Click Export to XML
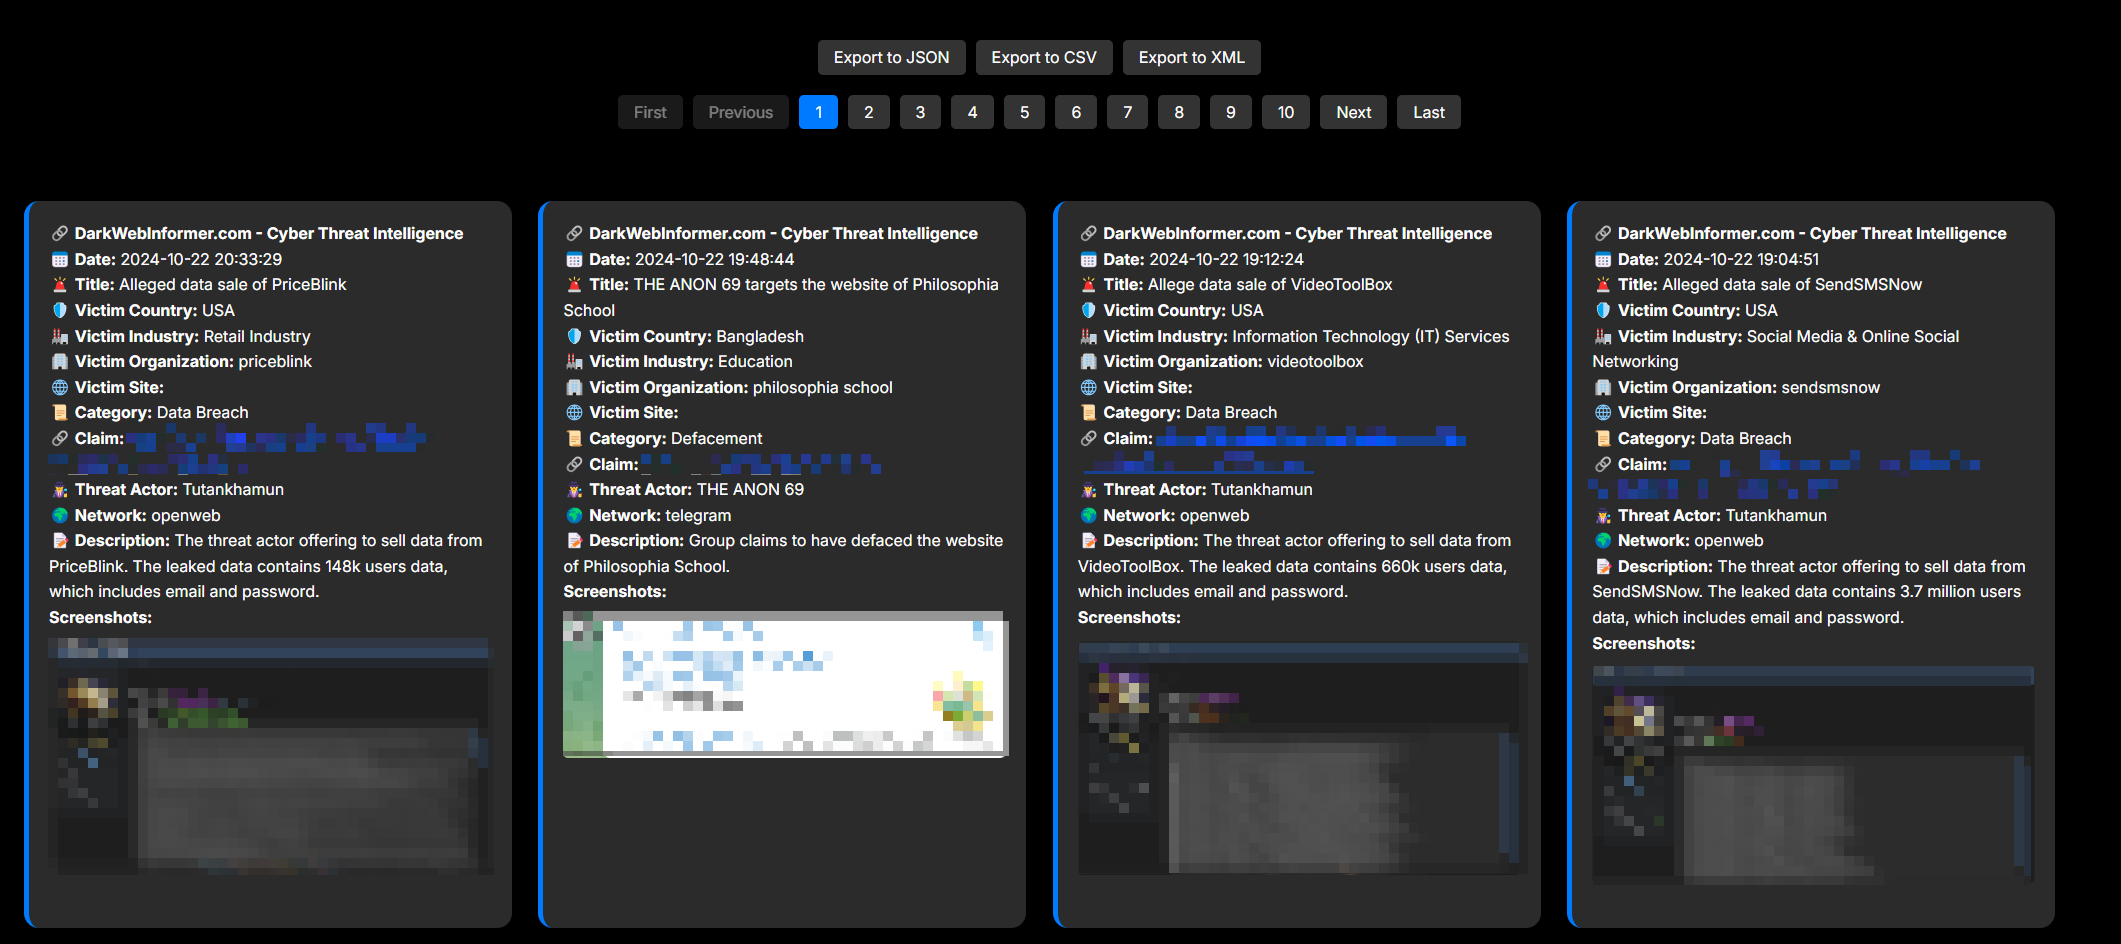 tap(1191, 58)
